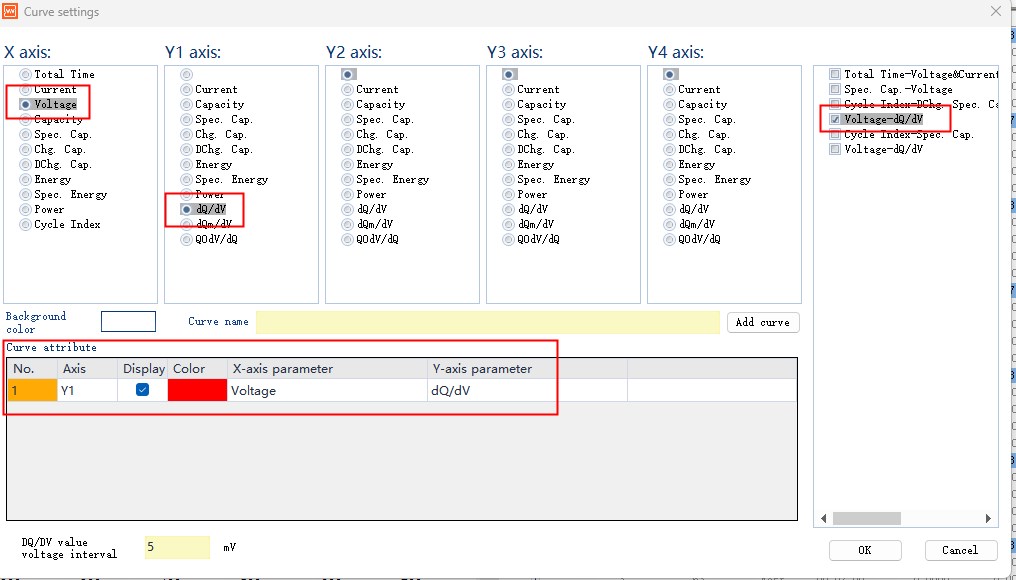Pick Spec. Cap. on the Y3 axis
This screenshot has height=580, width=1016.
point(509,120)
